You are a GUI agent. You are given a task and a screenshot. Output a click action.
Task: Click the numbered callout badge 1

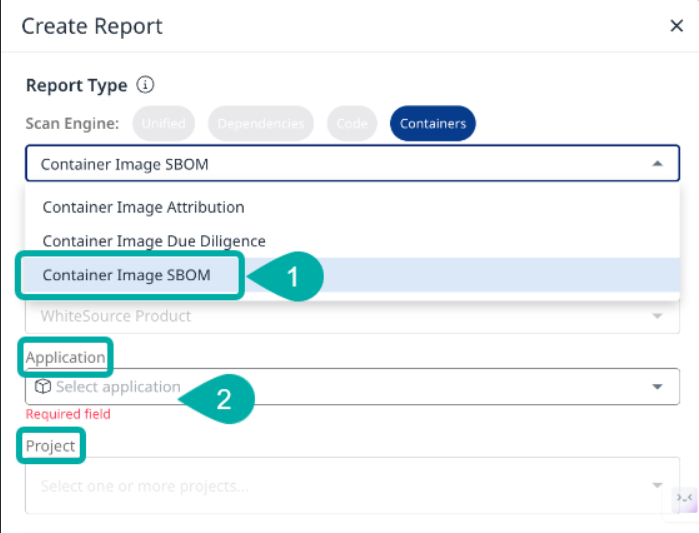(x=292, y=277)
